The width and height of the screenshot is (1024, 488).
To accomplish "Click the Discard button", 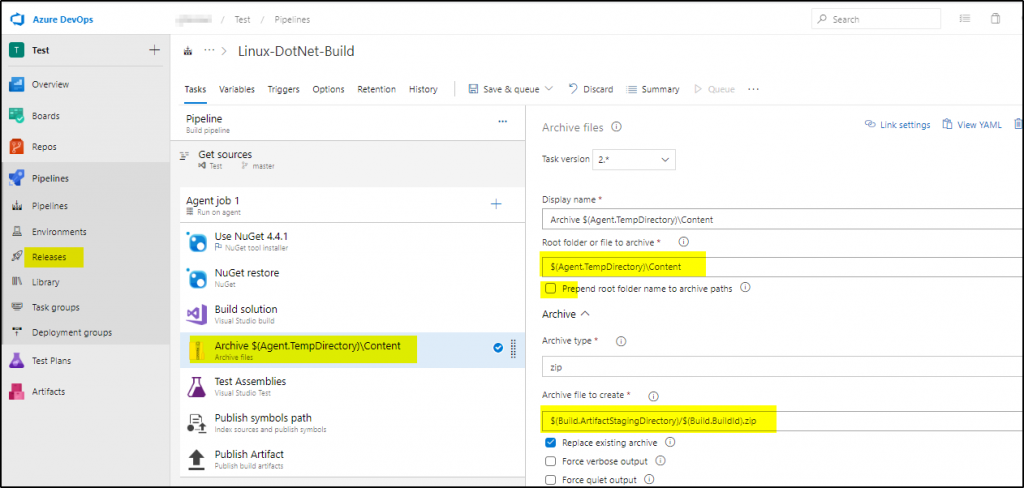I will coord(590,89).
